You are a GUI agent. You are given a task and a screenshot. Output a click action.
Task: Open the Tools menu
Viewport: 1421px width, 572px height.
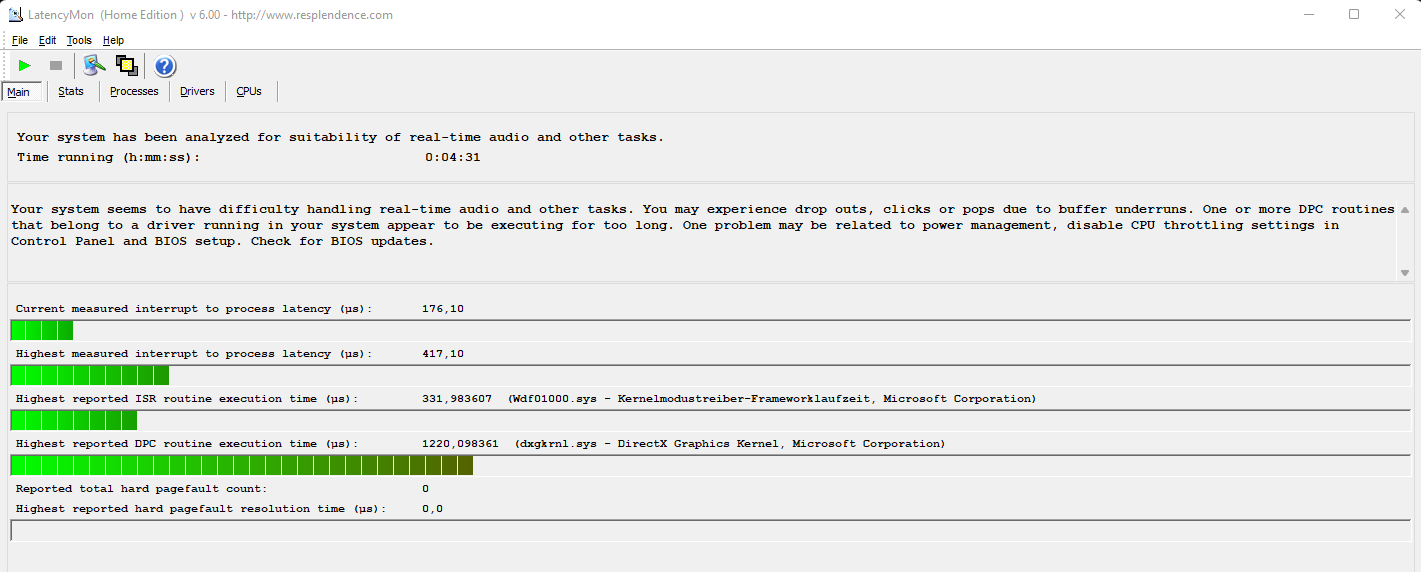click(79, 40)
